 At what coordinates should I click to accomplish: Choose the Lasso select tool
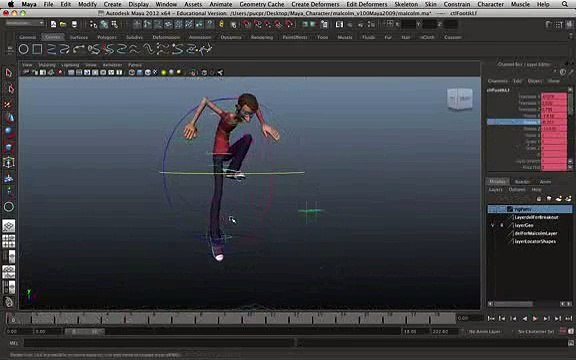10,89
